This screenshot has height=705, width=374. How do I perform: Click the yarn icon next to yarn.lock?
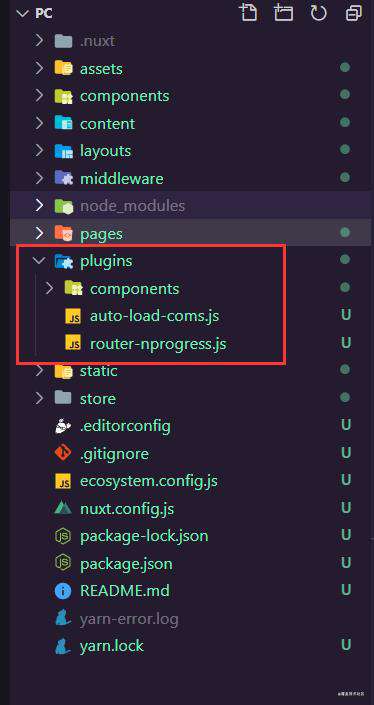point(62,646)
